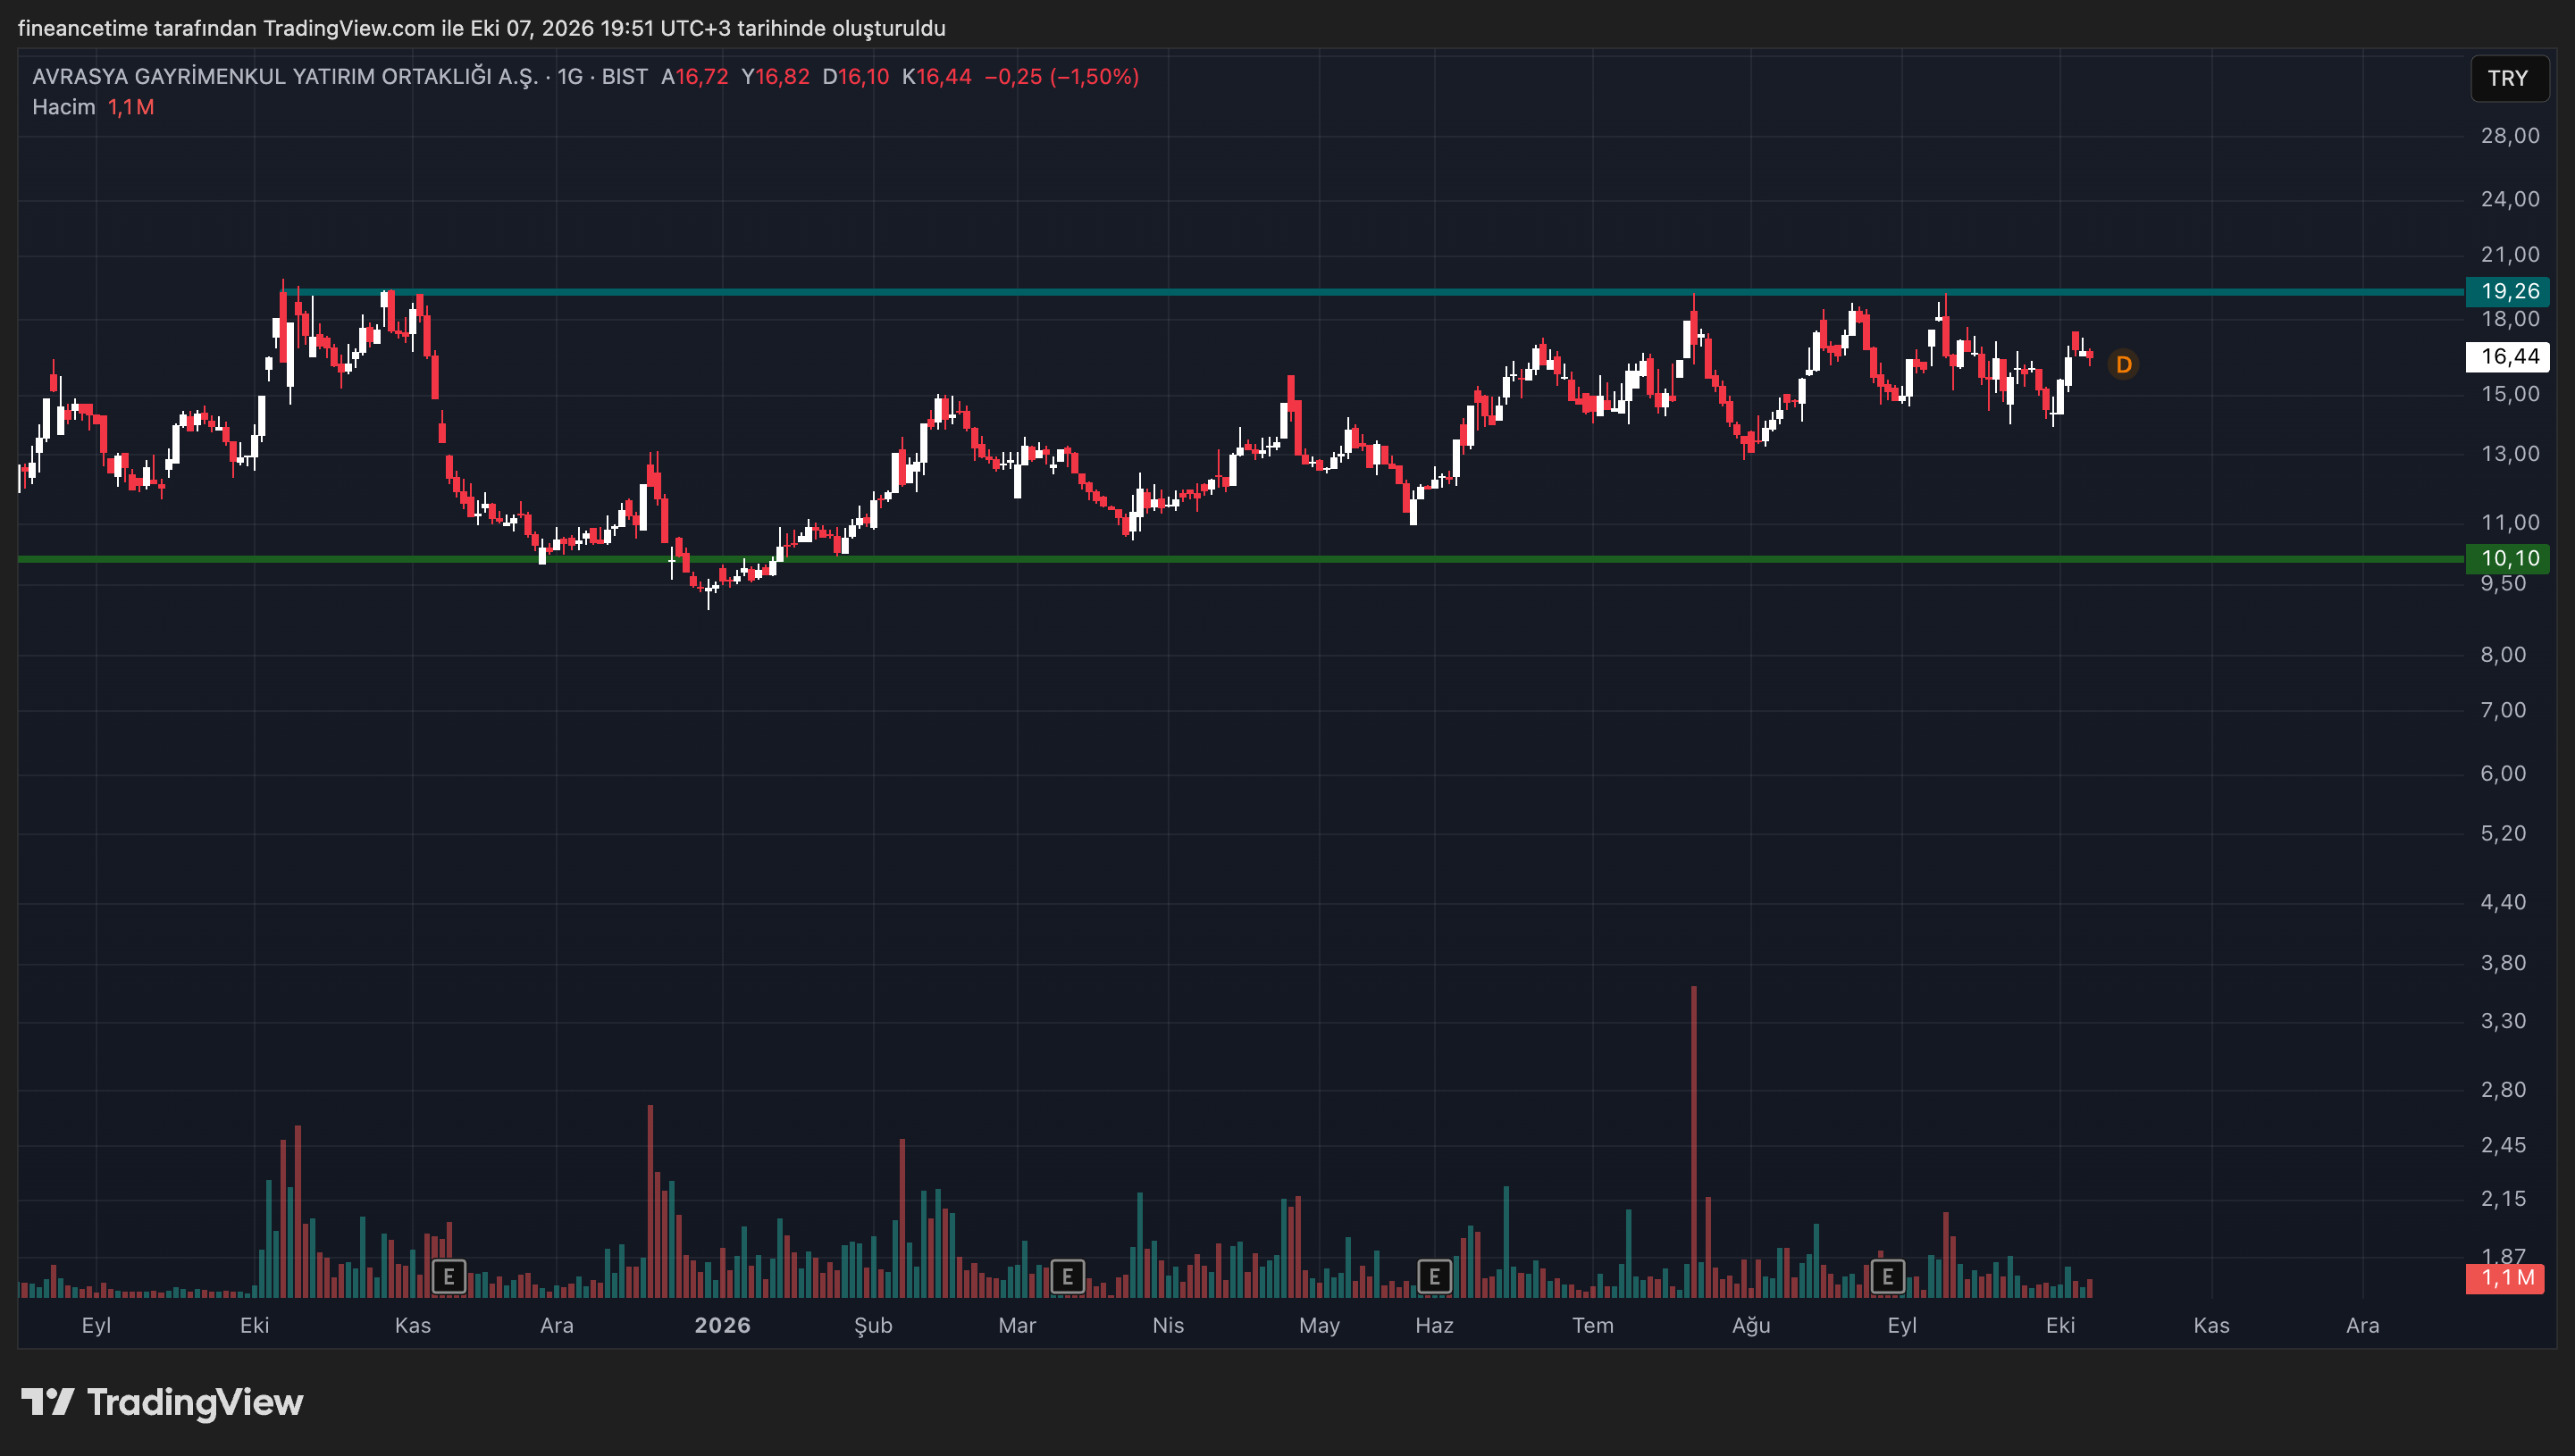This screenshot has height=1456, width=2575.
Task: Click the 16,44 current price label
Action: pos(2508,356)
